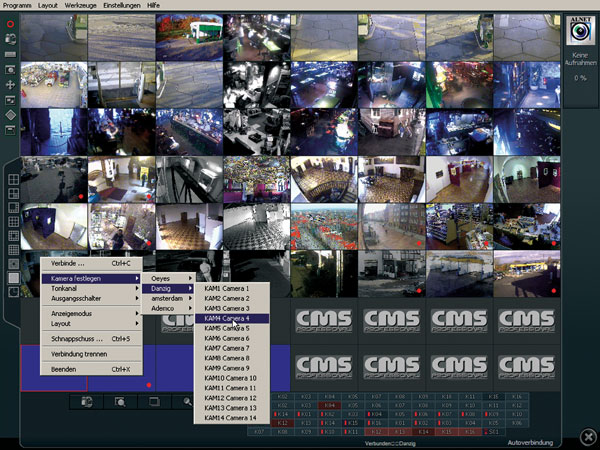
Task: Switch to the 3x3 nine-camera grid layout
Action: [x=13, y=222]
